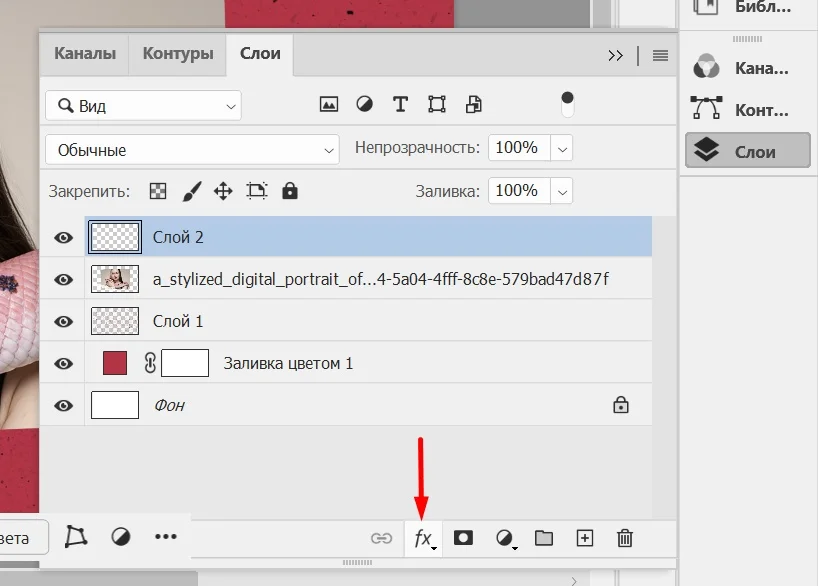Select the layer mask thumbnail of Заливка цветом 1

click(x=185, y=363)
